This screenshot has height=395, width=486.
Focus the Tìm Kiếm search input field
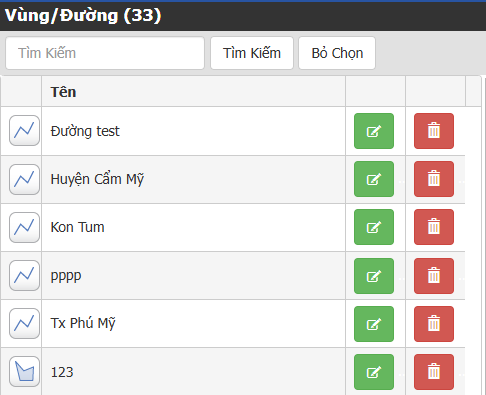[x=105, y=53]
